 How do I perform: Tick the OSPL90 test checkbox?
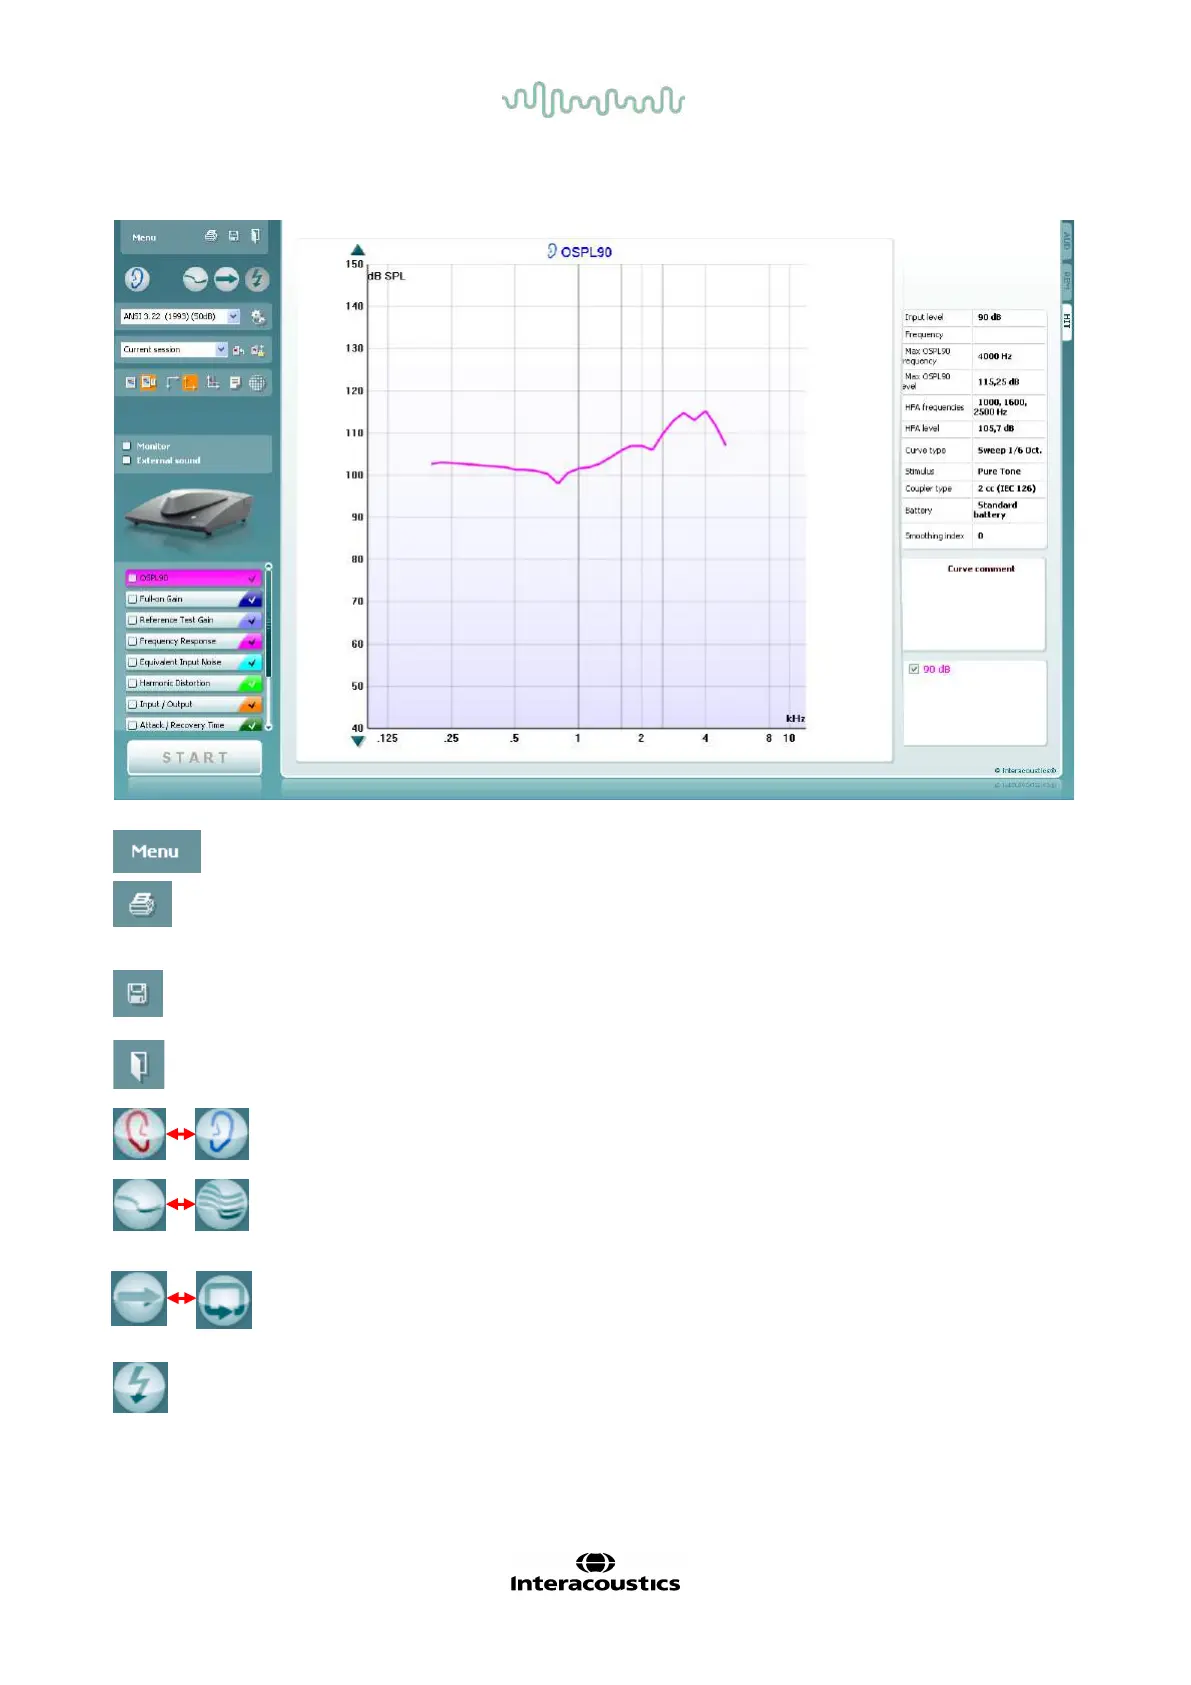[x=132, y=578]
